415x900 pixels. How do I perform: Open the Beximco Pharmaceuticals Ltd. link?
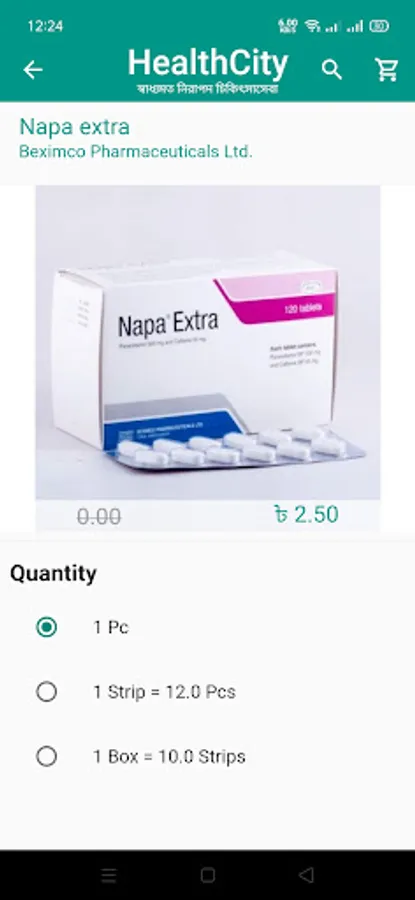[x=136, y=152]
